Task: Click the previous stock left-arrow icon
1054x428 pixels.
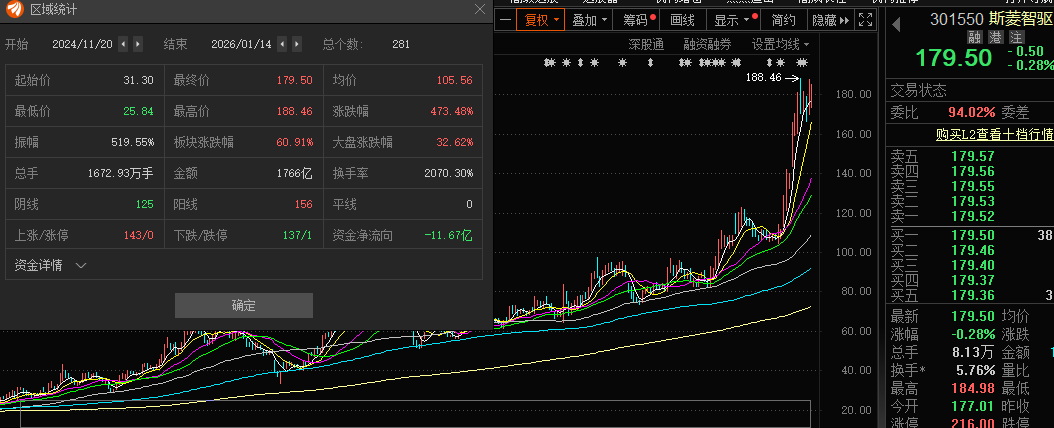Action: (895, 20)
